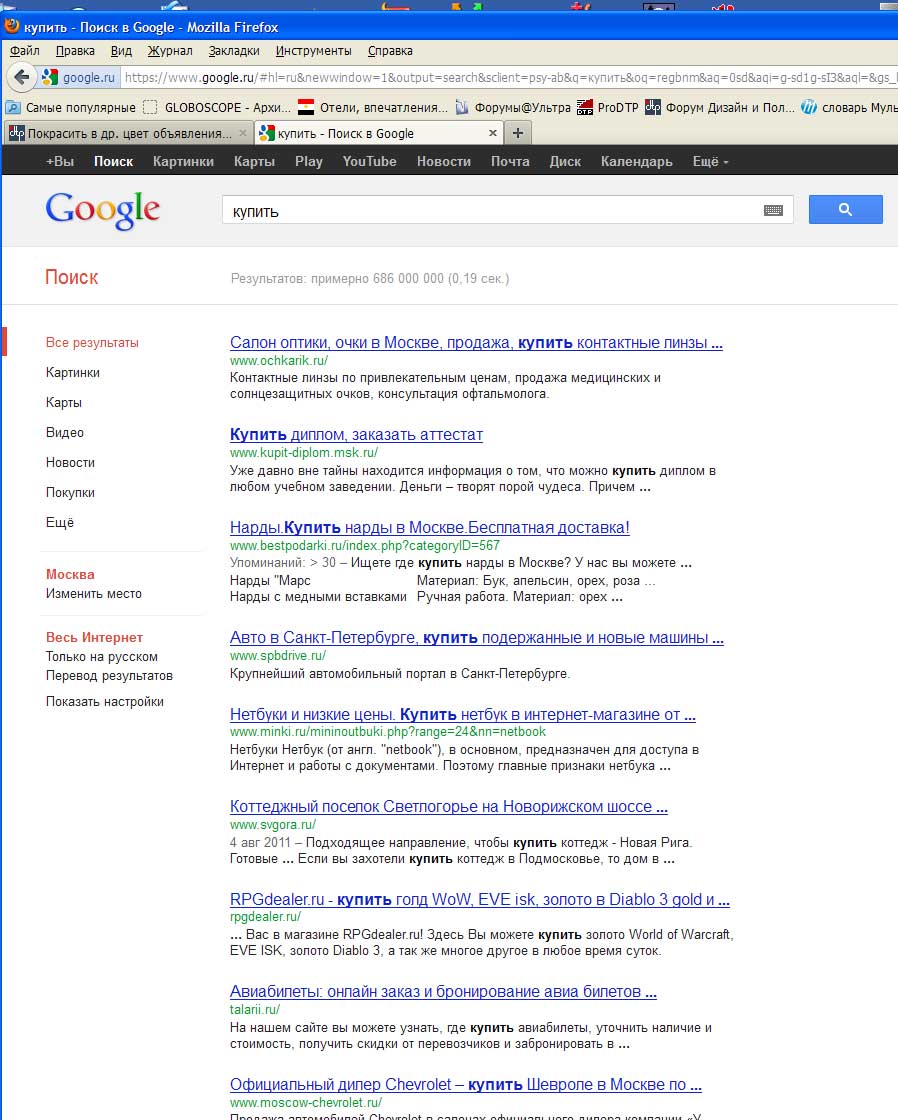Screen dimensions: 898x1120
Task: Open Календарь in the black Google bar
Action: pos(637,161)
